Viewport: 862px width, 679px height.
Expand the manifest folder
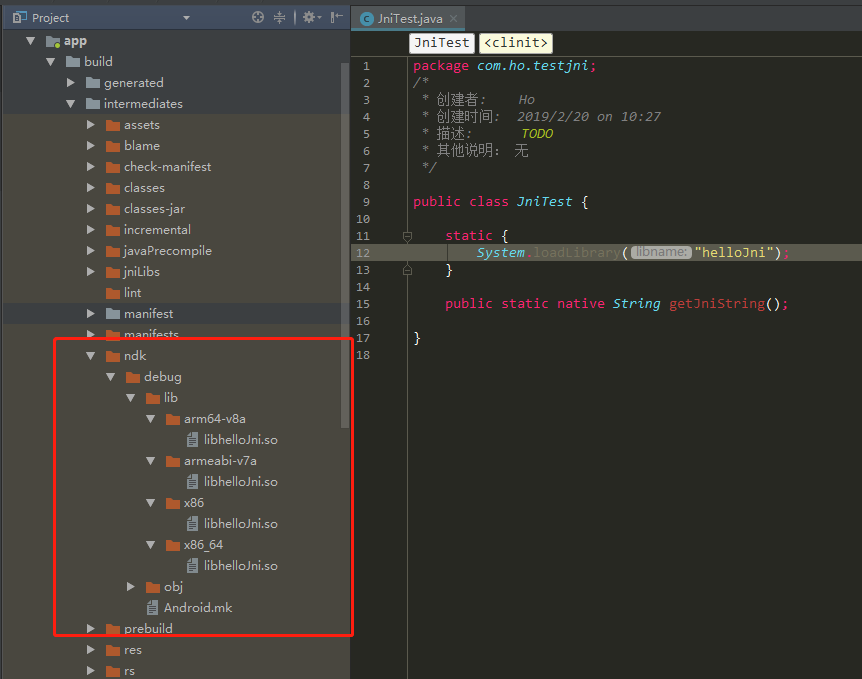point(91,313)
